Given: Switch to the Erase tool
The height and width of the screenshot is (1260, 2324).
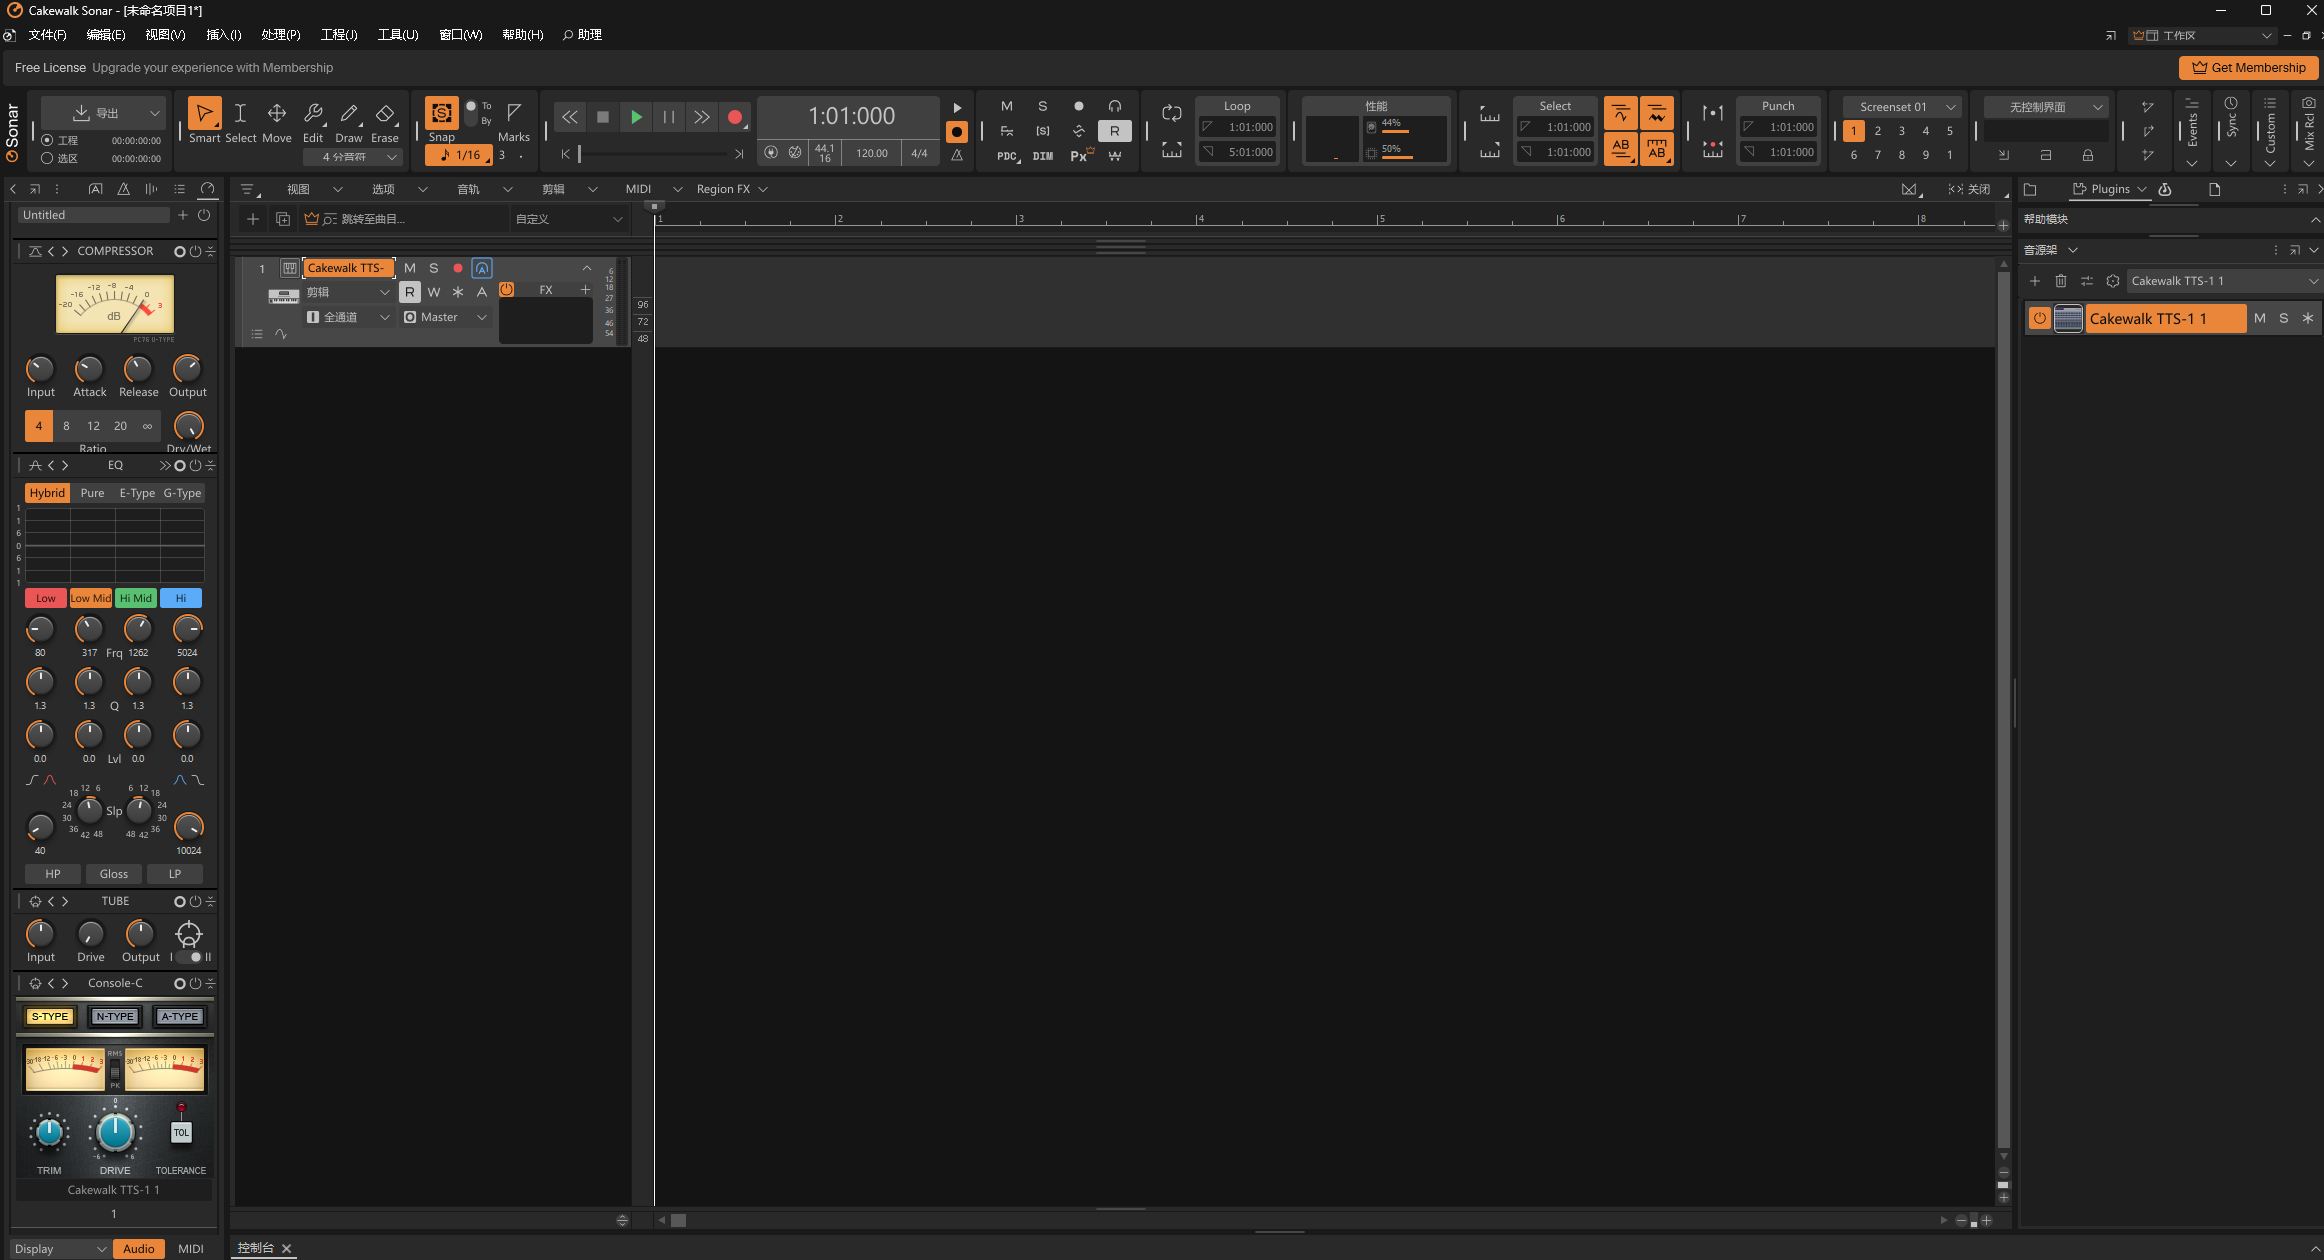Looking at the screenshot, I should pyautogui.click(x=385, y=113).
